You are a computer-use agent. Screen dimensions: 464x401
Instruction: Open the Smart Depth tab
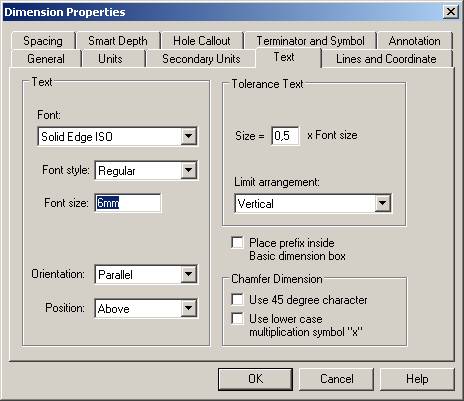tap(118, 41)
